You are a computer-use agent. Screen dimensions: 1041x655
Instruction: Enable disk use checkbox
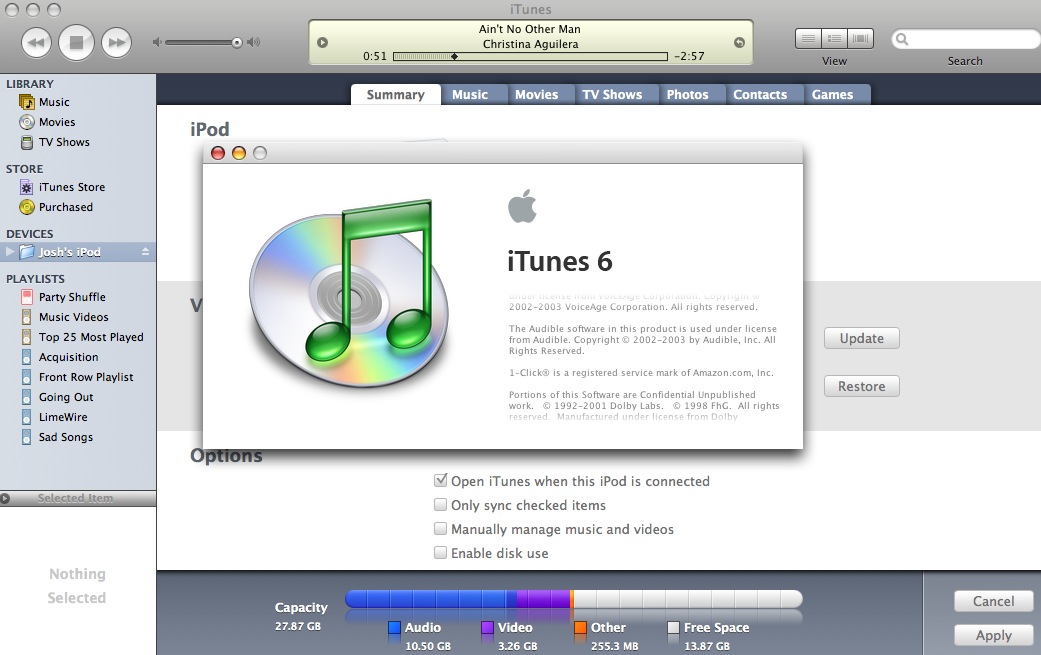(x=440, y=552)
